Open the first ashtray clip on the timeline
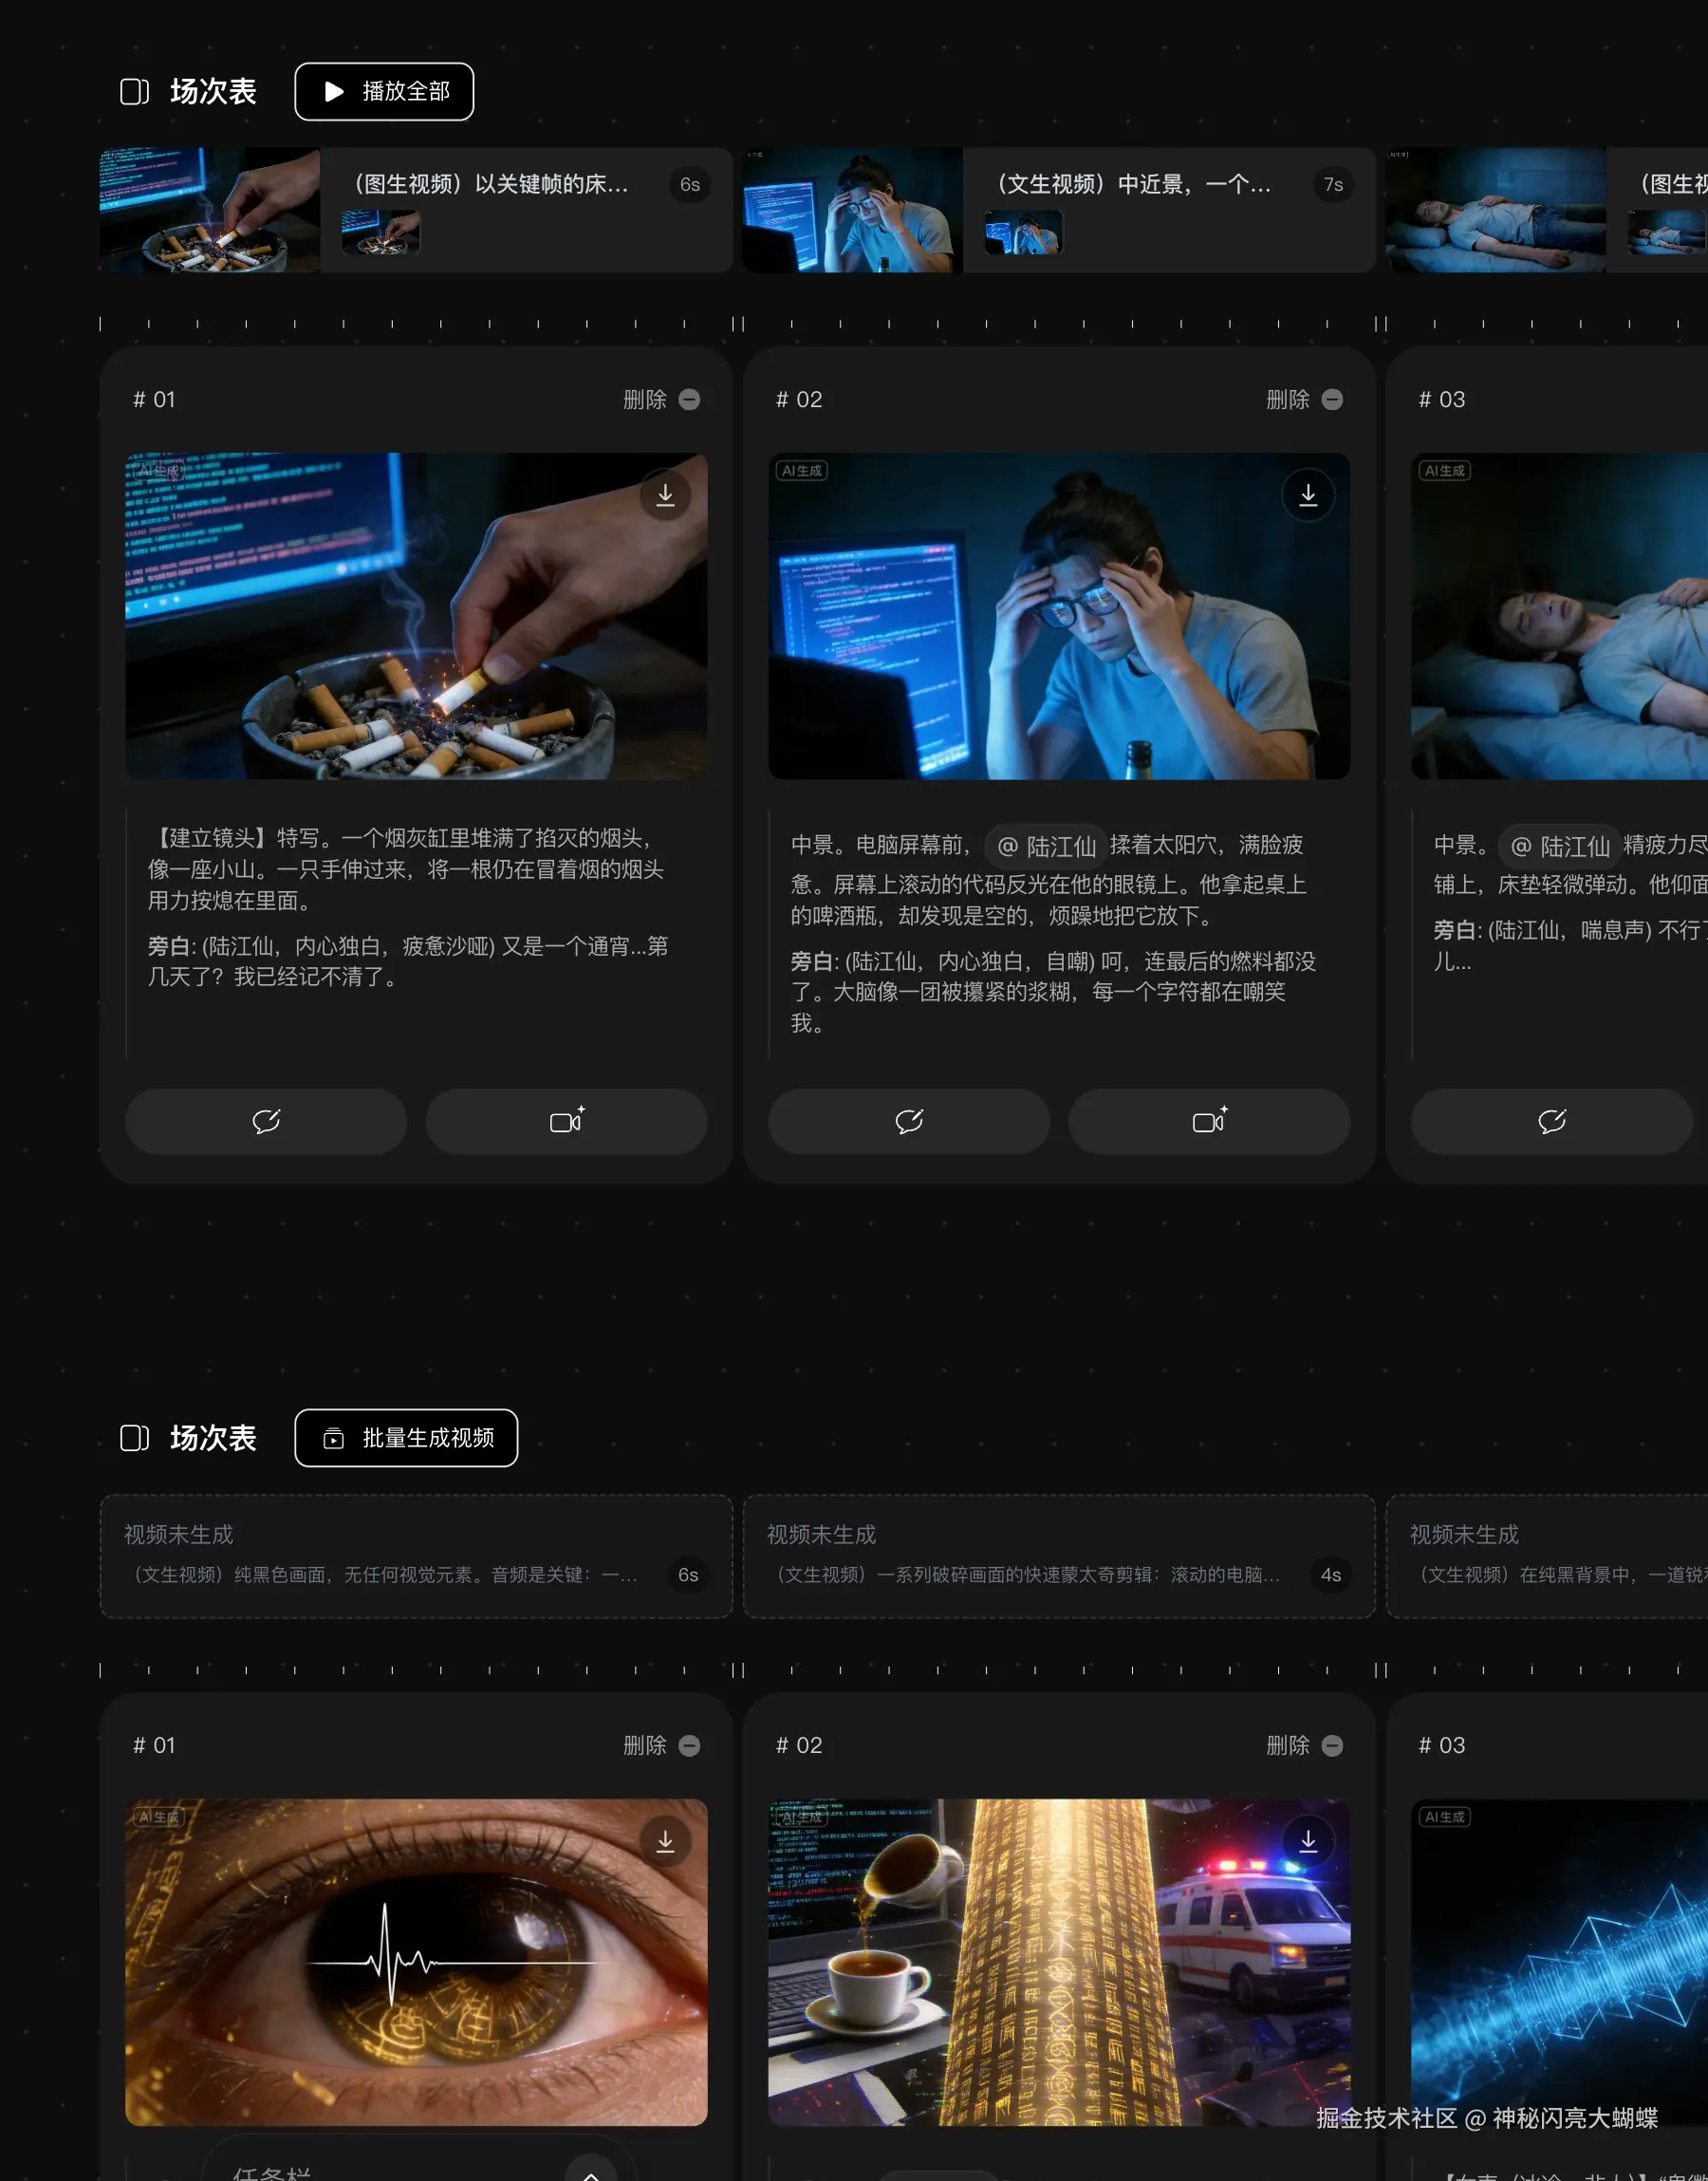The image size is (1708, 2181). (x=208, y=210)
